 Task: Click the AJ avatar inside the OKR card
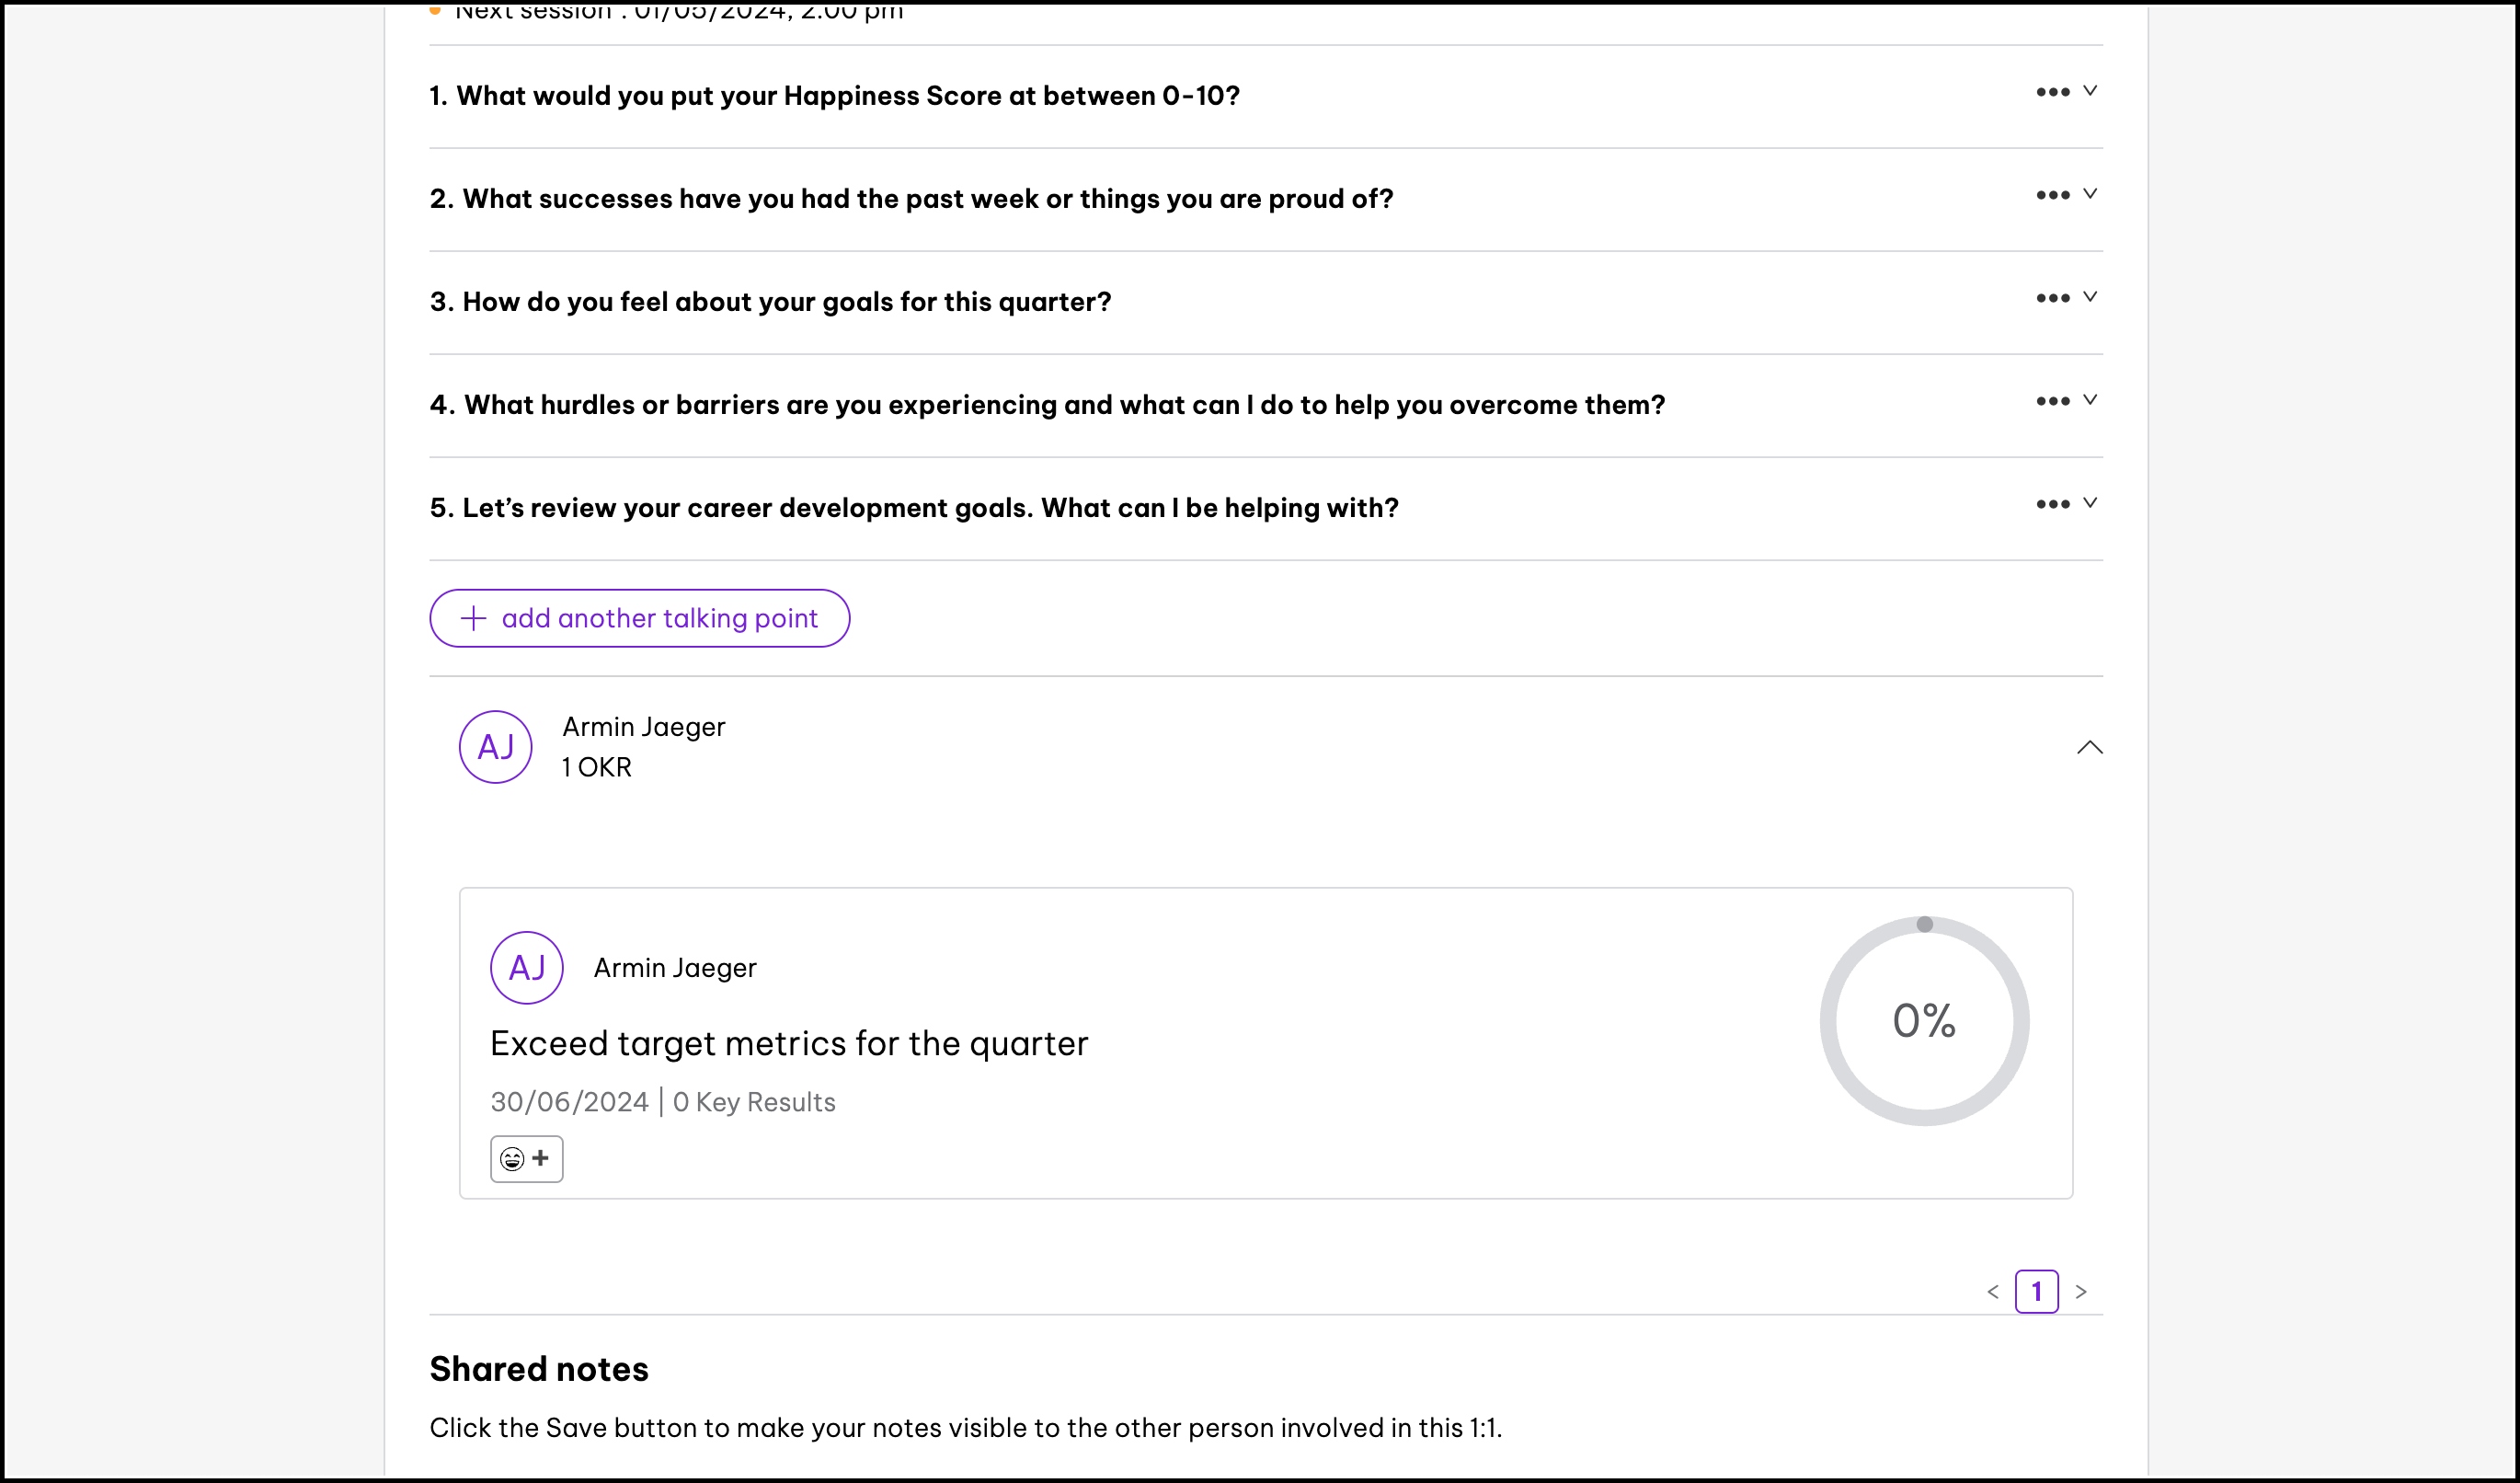526,967
